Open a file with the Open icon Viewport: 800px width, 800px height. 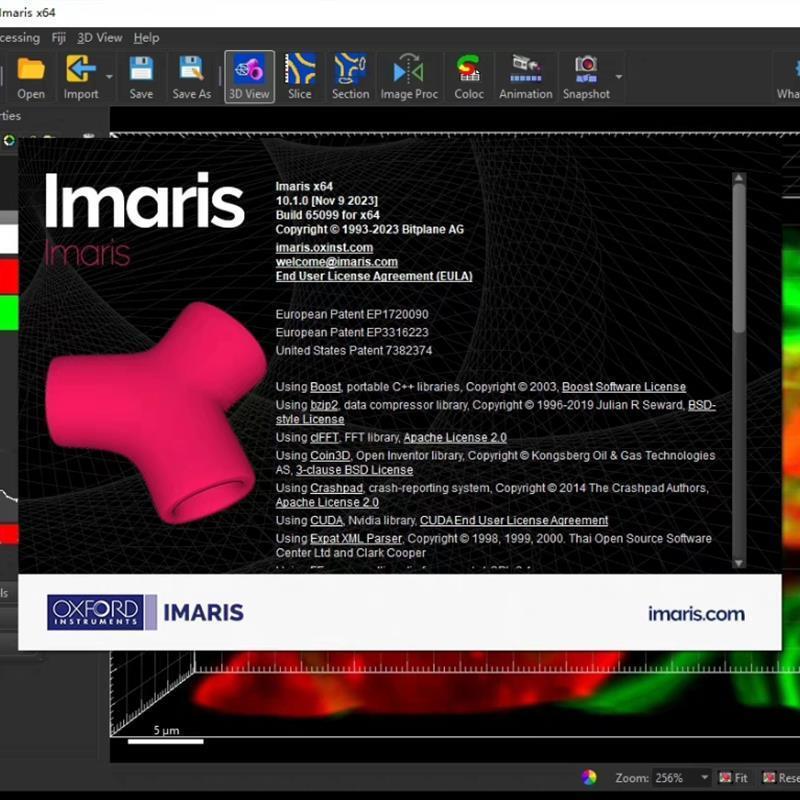31,78
